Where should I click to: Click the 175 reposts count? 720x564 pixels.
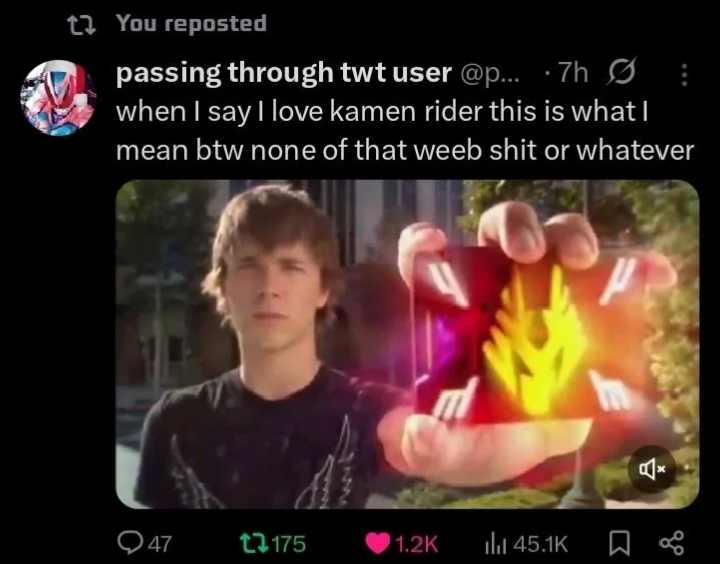pyautogui.click(x=288, y=544)
